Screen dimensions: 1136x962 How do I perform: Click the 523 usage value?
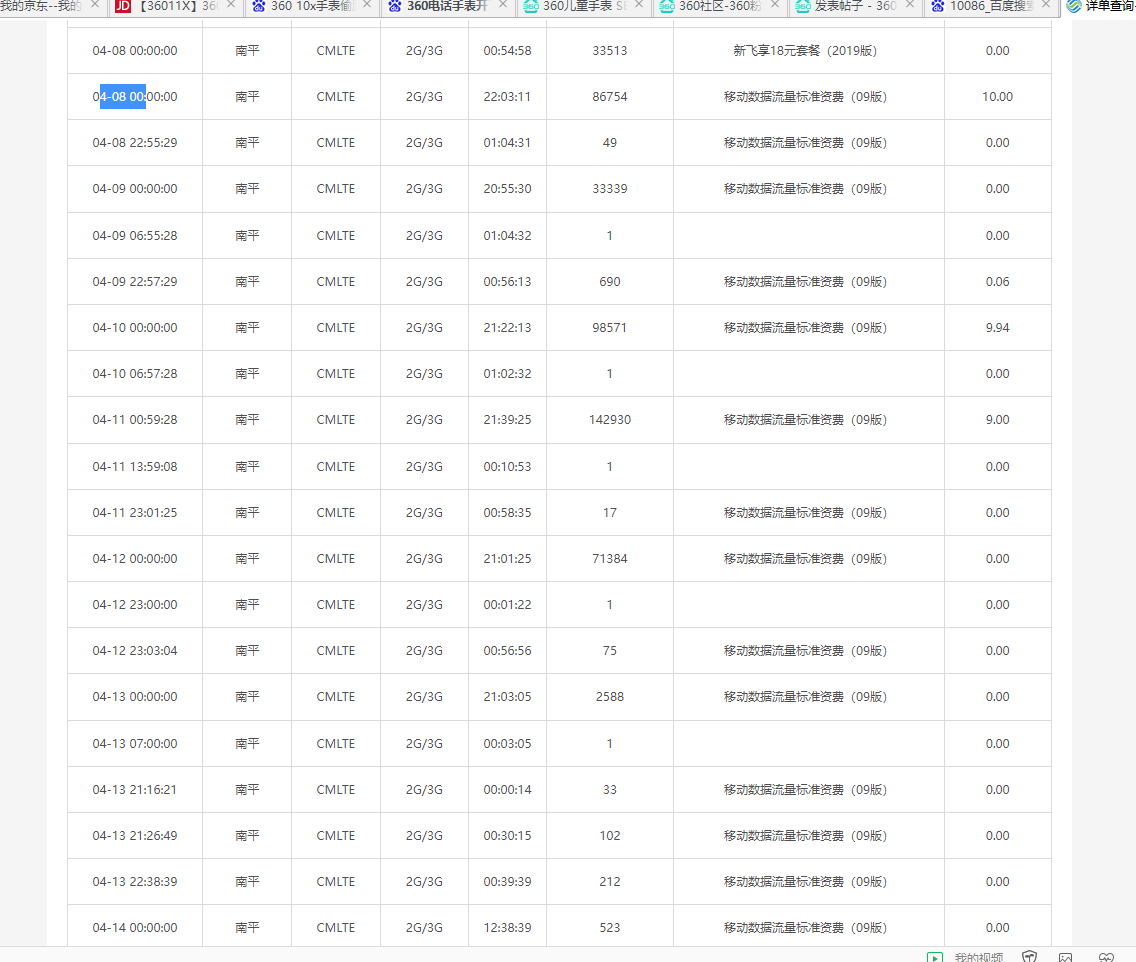tap(610, 927)
